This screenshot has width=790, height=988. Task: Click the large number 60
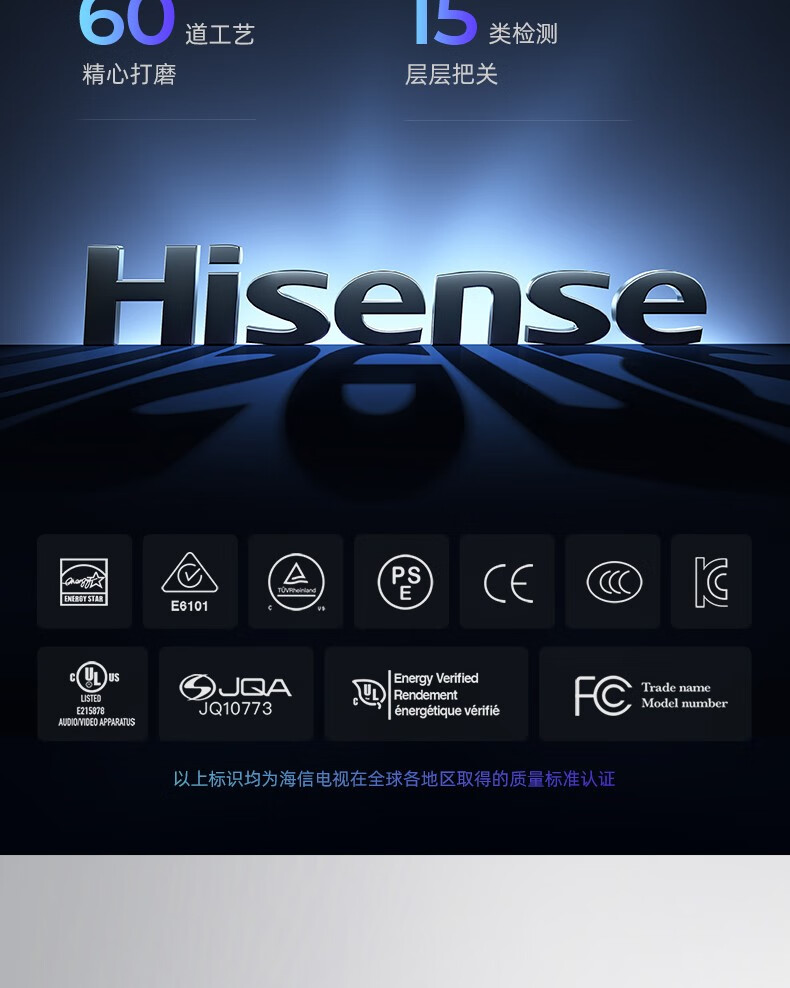coord(127,21)
